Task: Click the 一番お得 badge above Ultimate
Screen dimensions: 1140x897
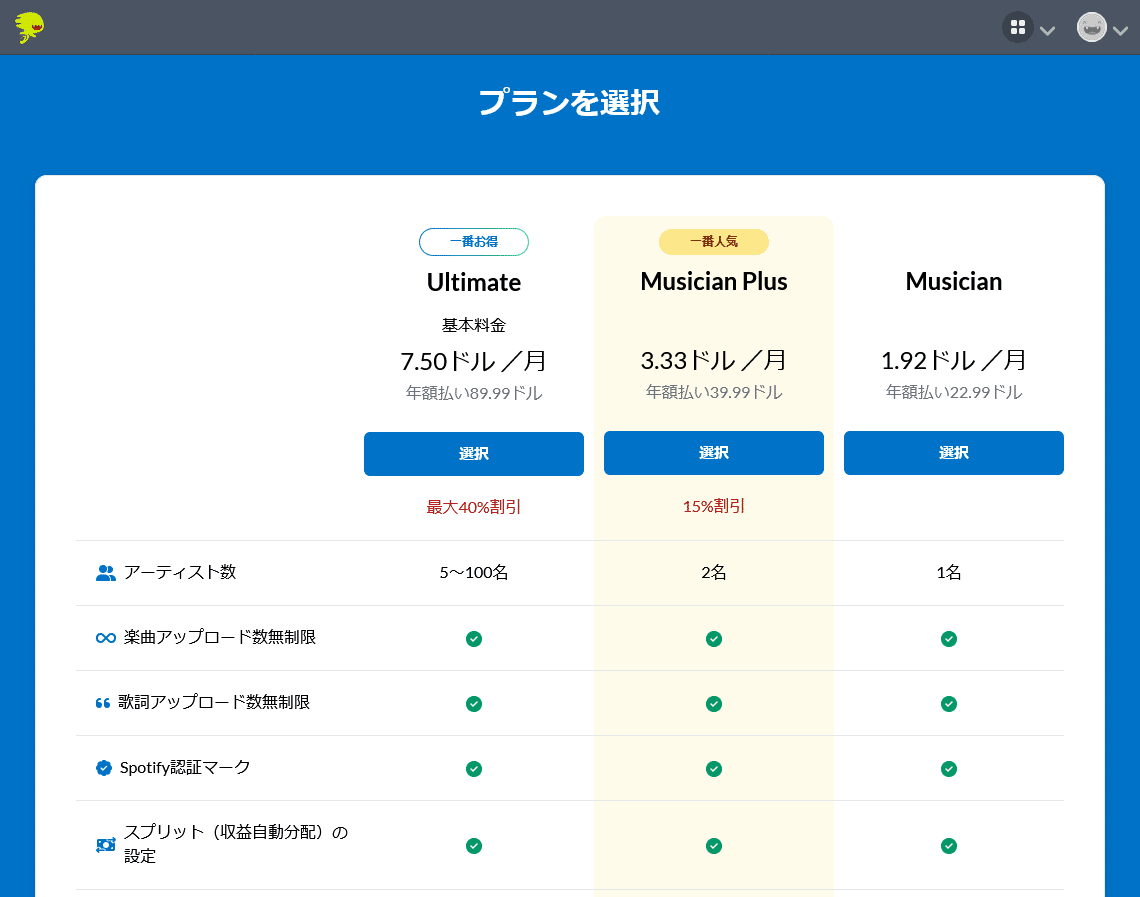Action: coord(473,241)
